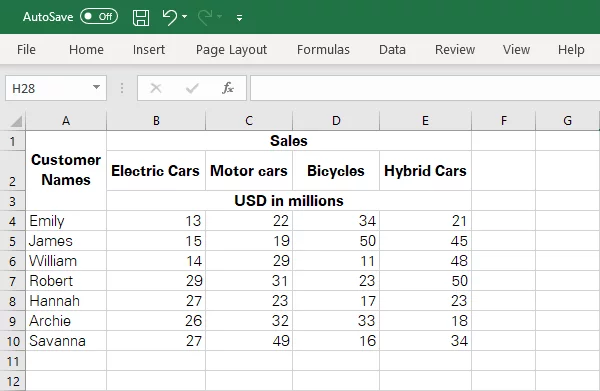
Task: Select William's Bicycles value 11
Action: click(x=336, y=261)
